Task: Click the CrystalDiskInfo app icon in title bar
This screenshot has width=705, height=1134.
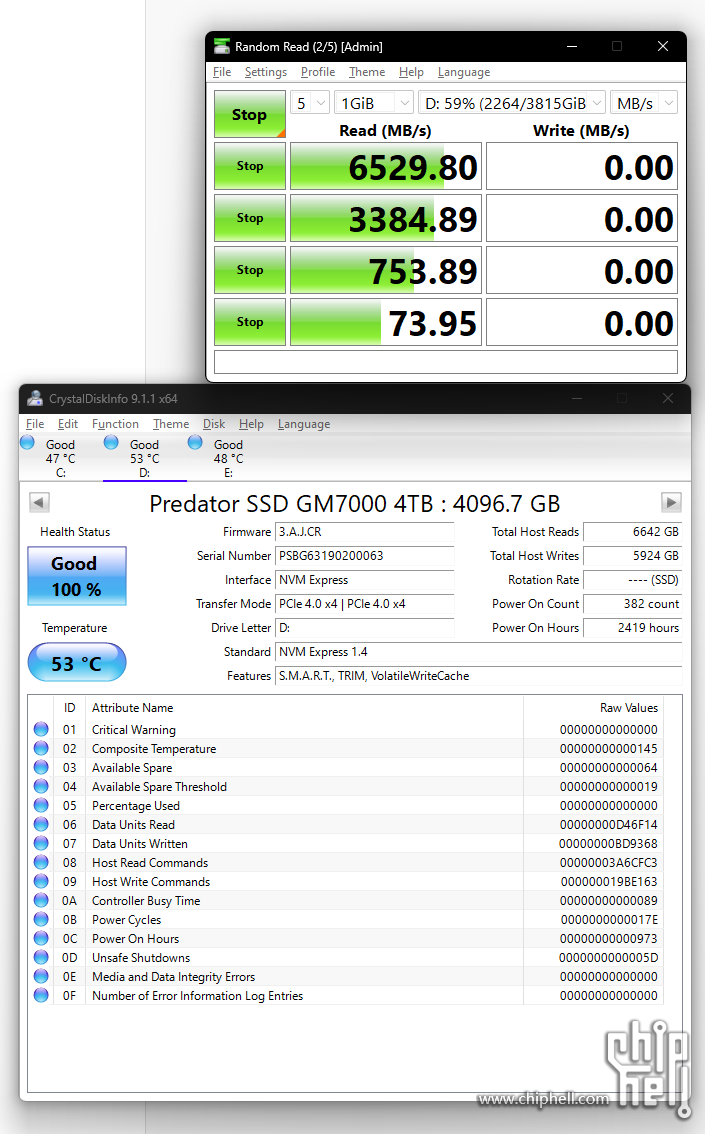Action: pyautogui.click(x=35, y=398)
